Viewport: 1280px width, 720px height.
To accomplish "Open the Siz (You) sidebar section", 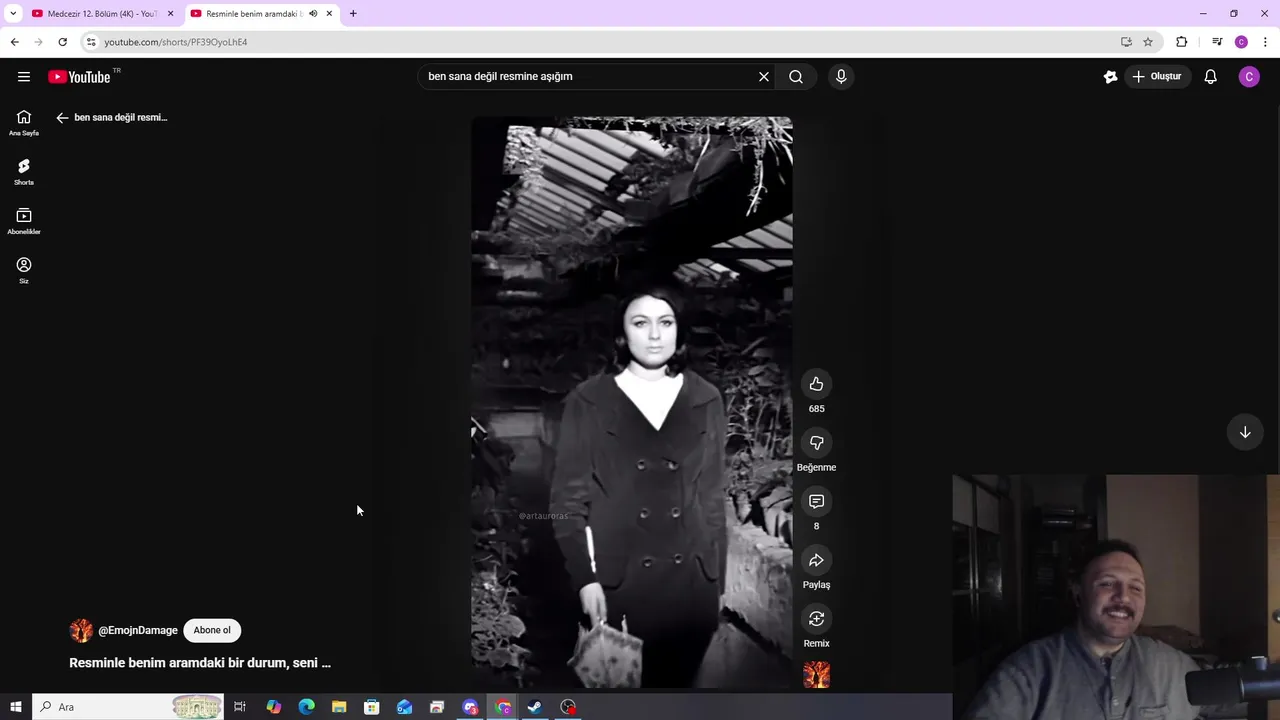I will pyautogui.click(x=24, y=270).
